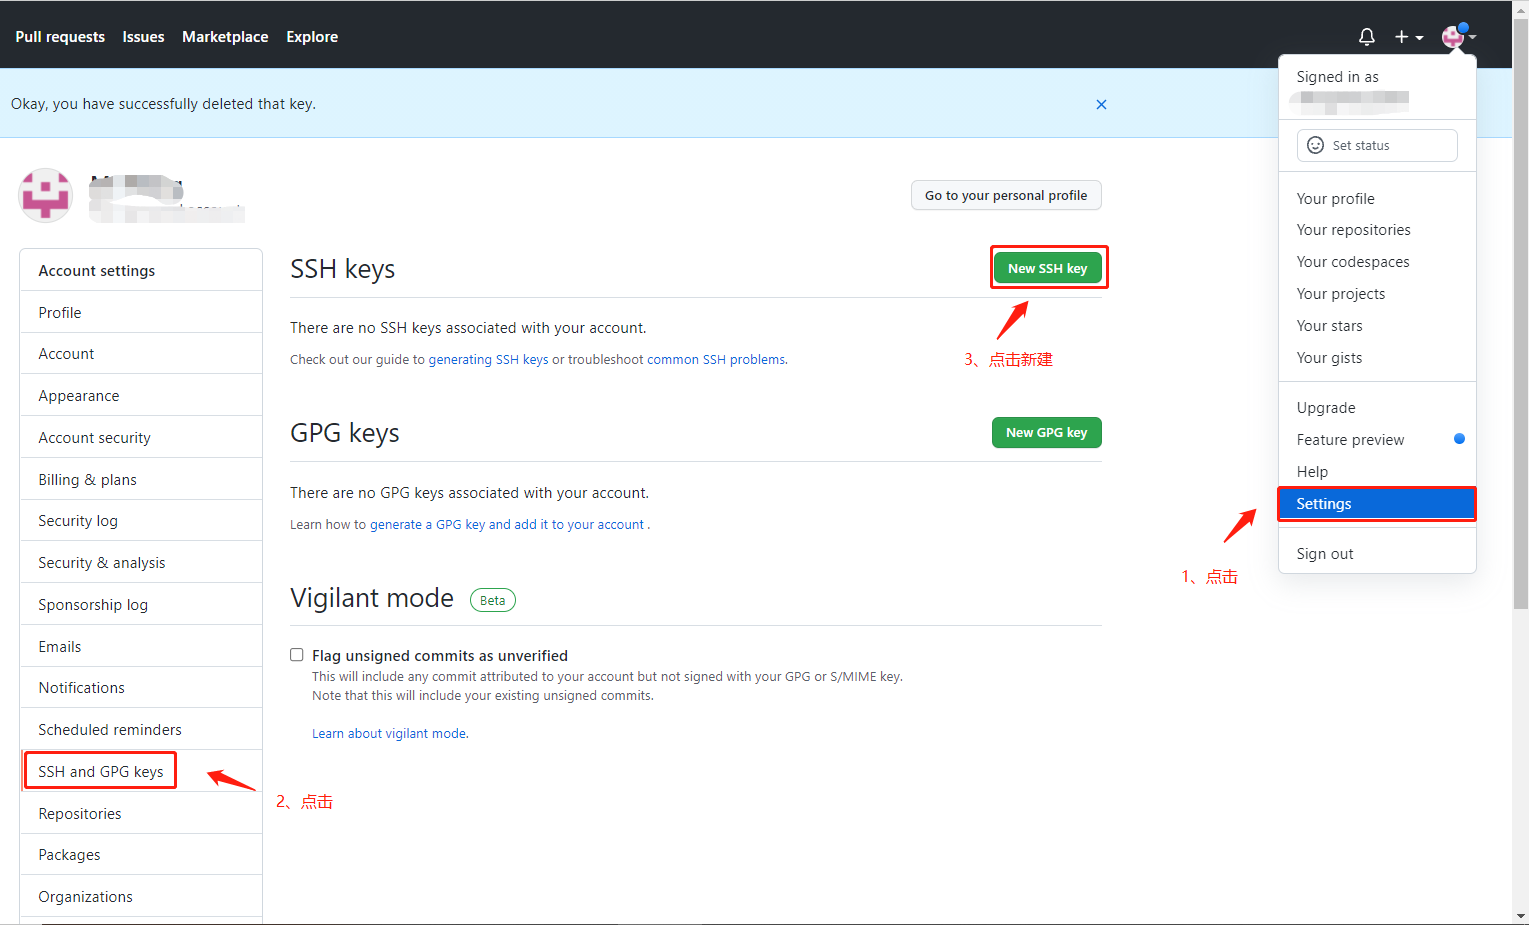Click the large profile picture thumbnail
The height and width of the screenshot is (925, 1529).
pyautogui.click(x=45, y=196)
